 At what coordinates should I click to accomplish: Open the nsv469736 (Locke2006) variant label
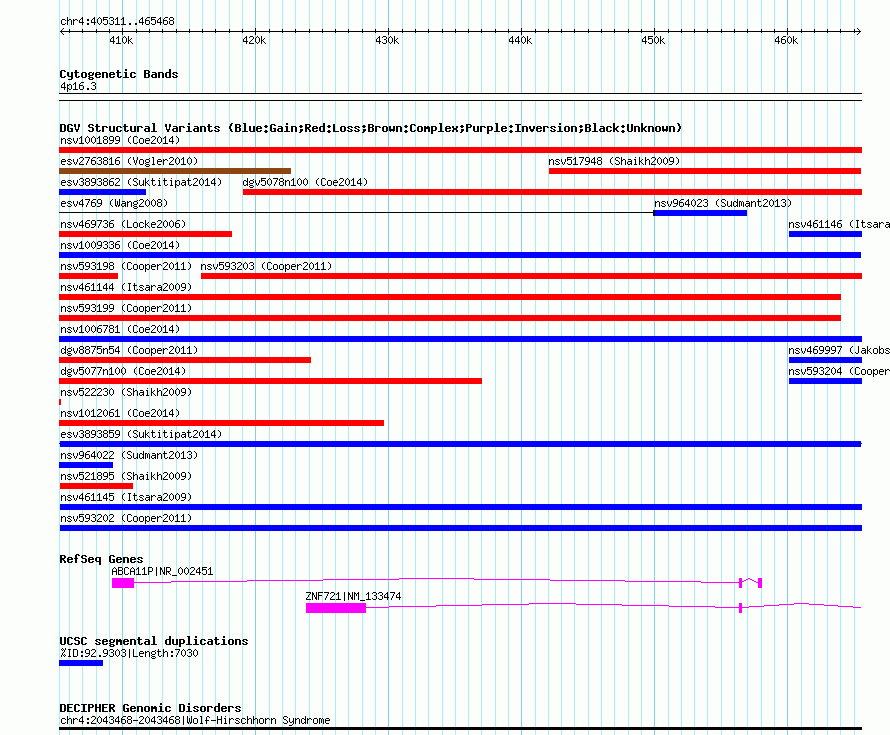pos(123,224)
